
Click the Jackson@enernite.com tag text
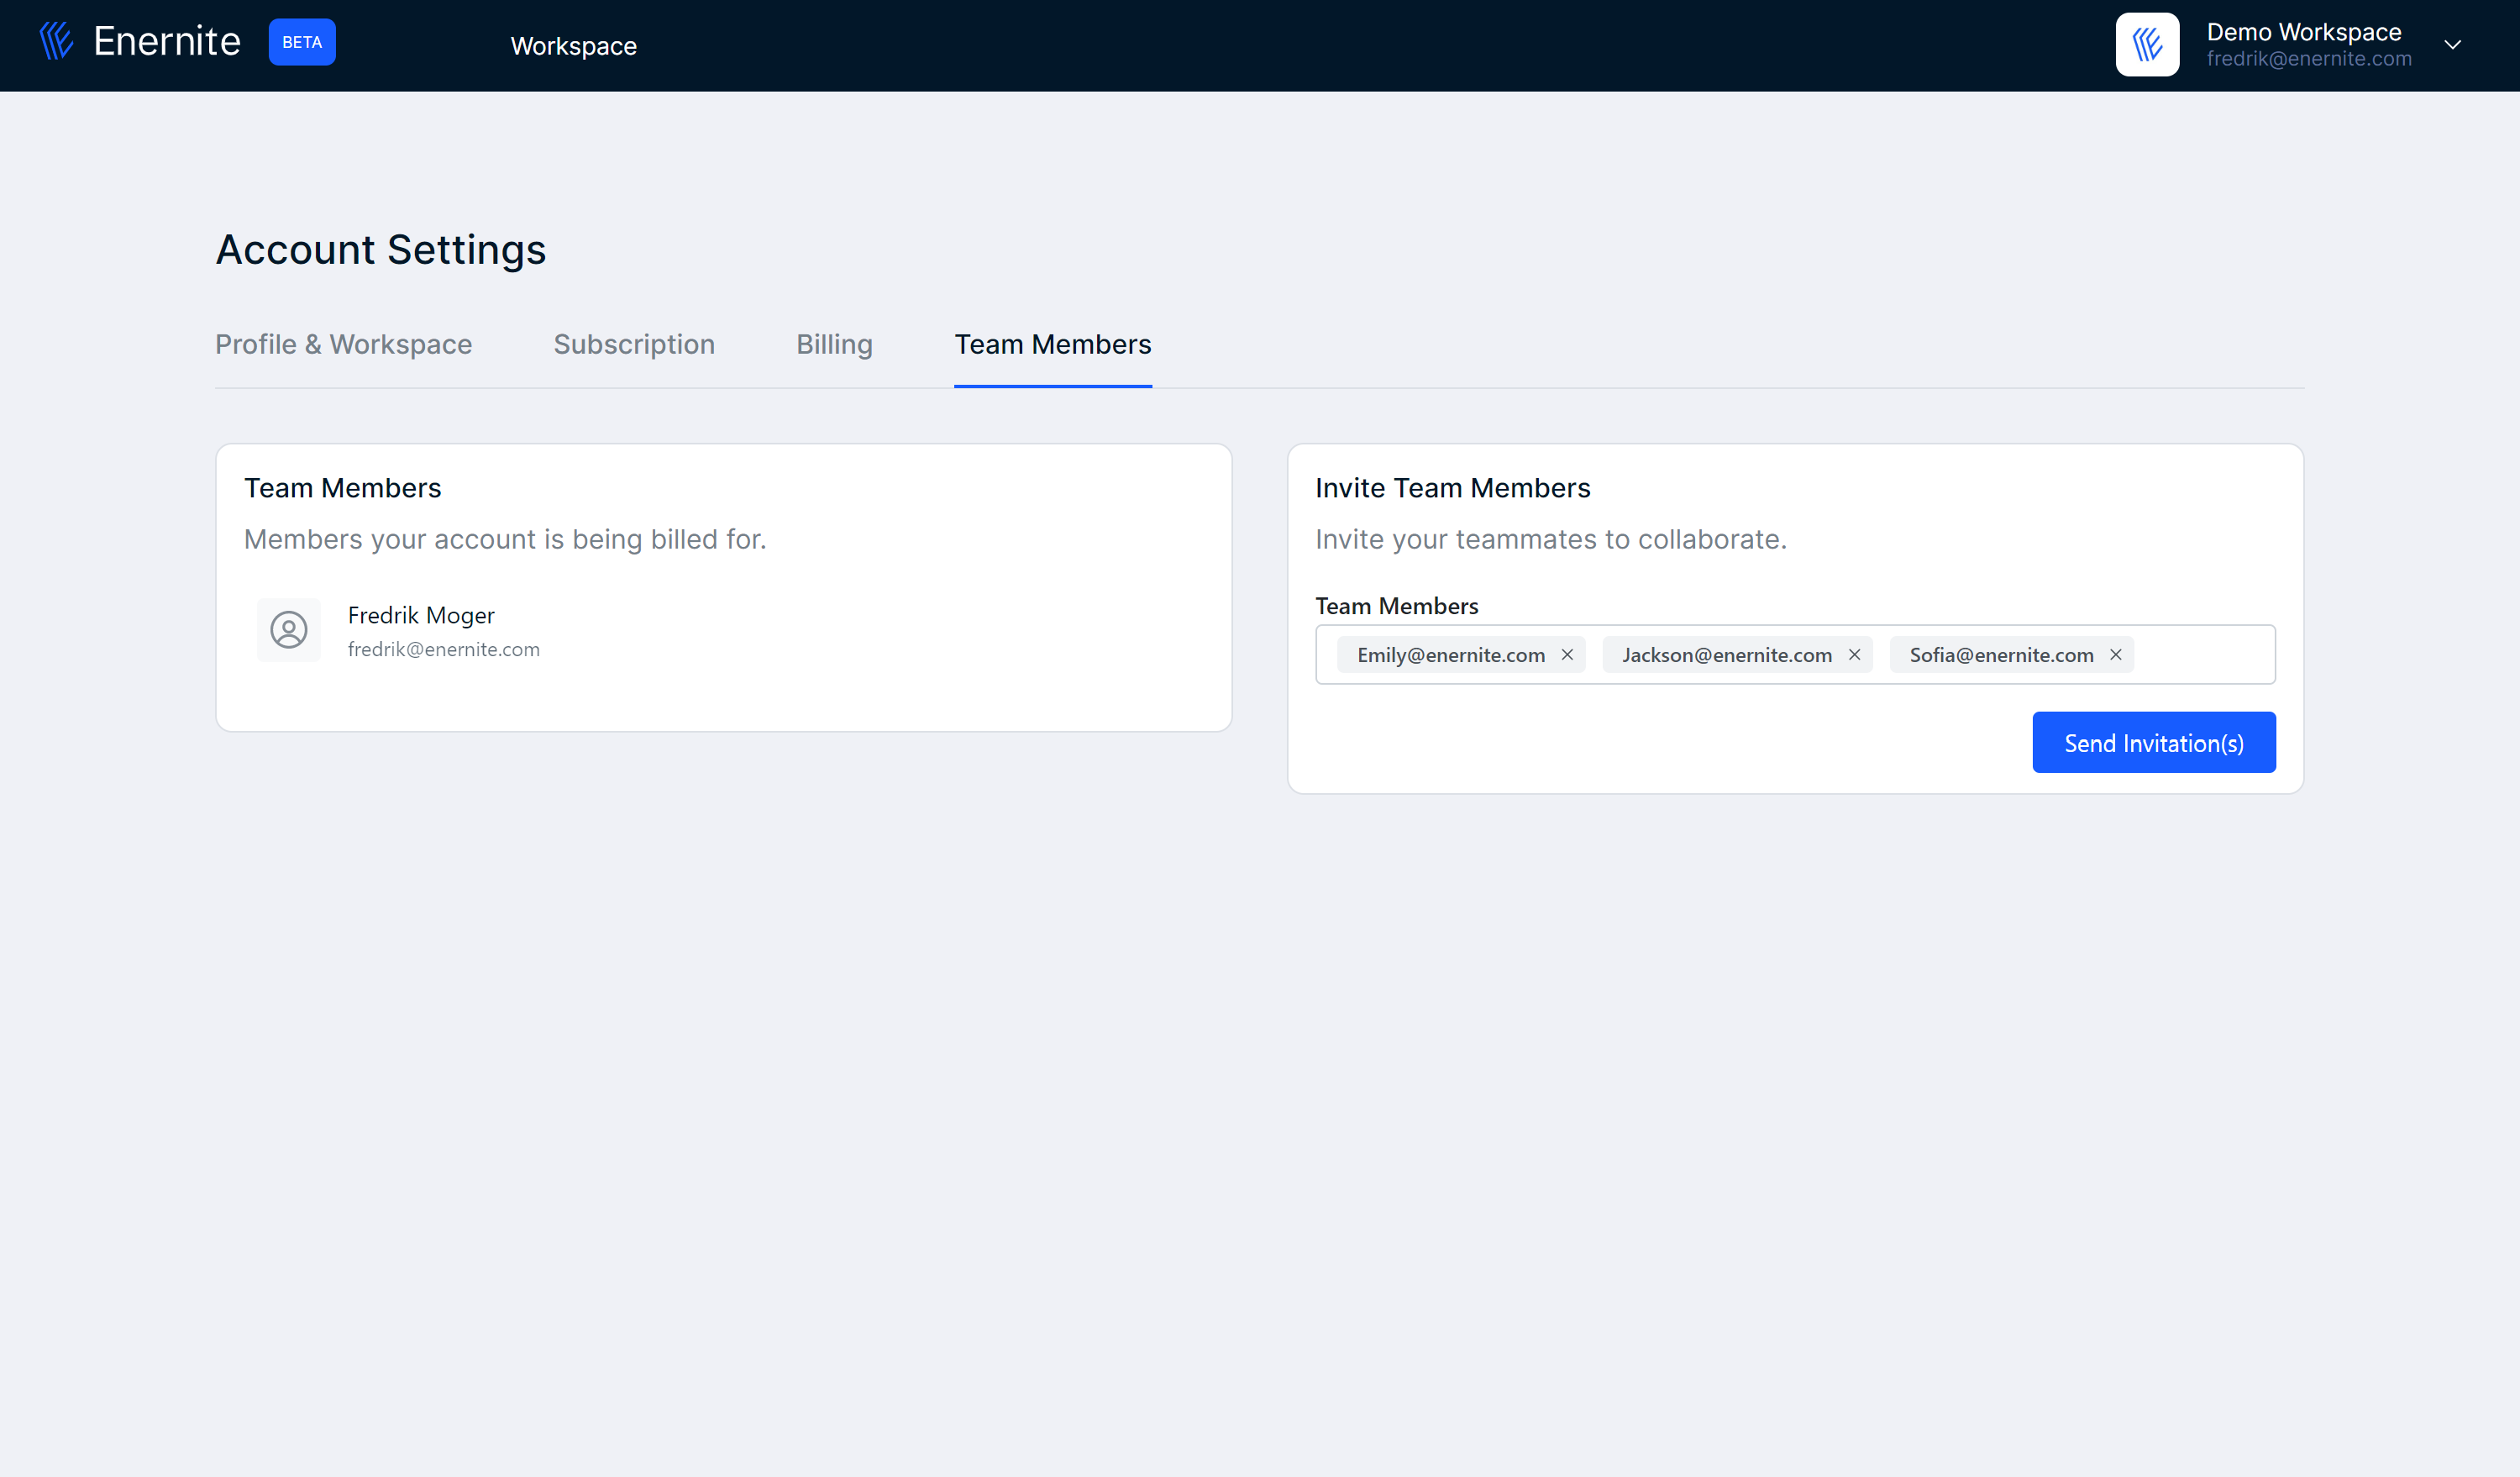click(1727, 655)
